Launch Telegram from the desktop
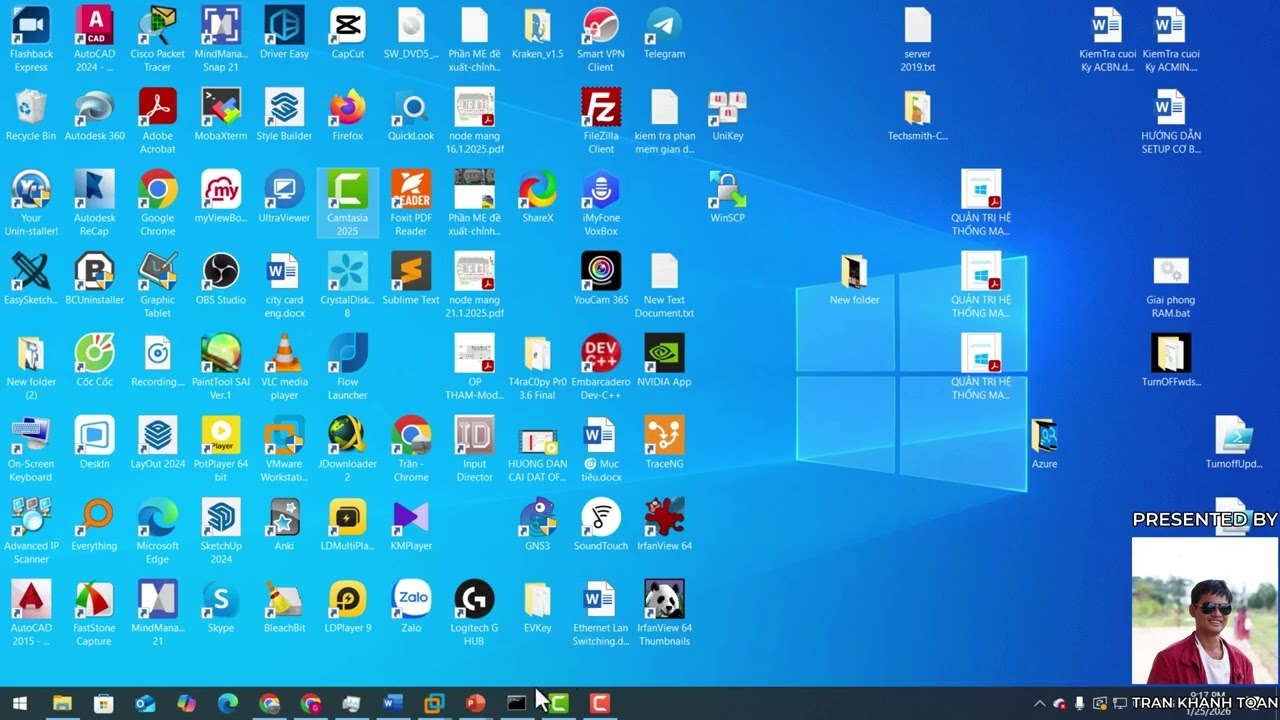The height and width of the screenshot is (720, 1280). 664,33
